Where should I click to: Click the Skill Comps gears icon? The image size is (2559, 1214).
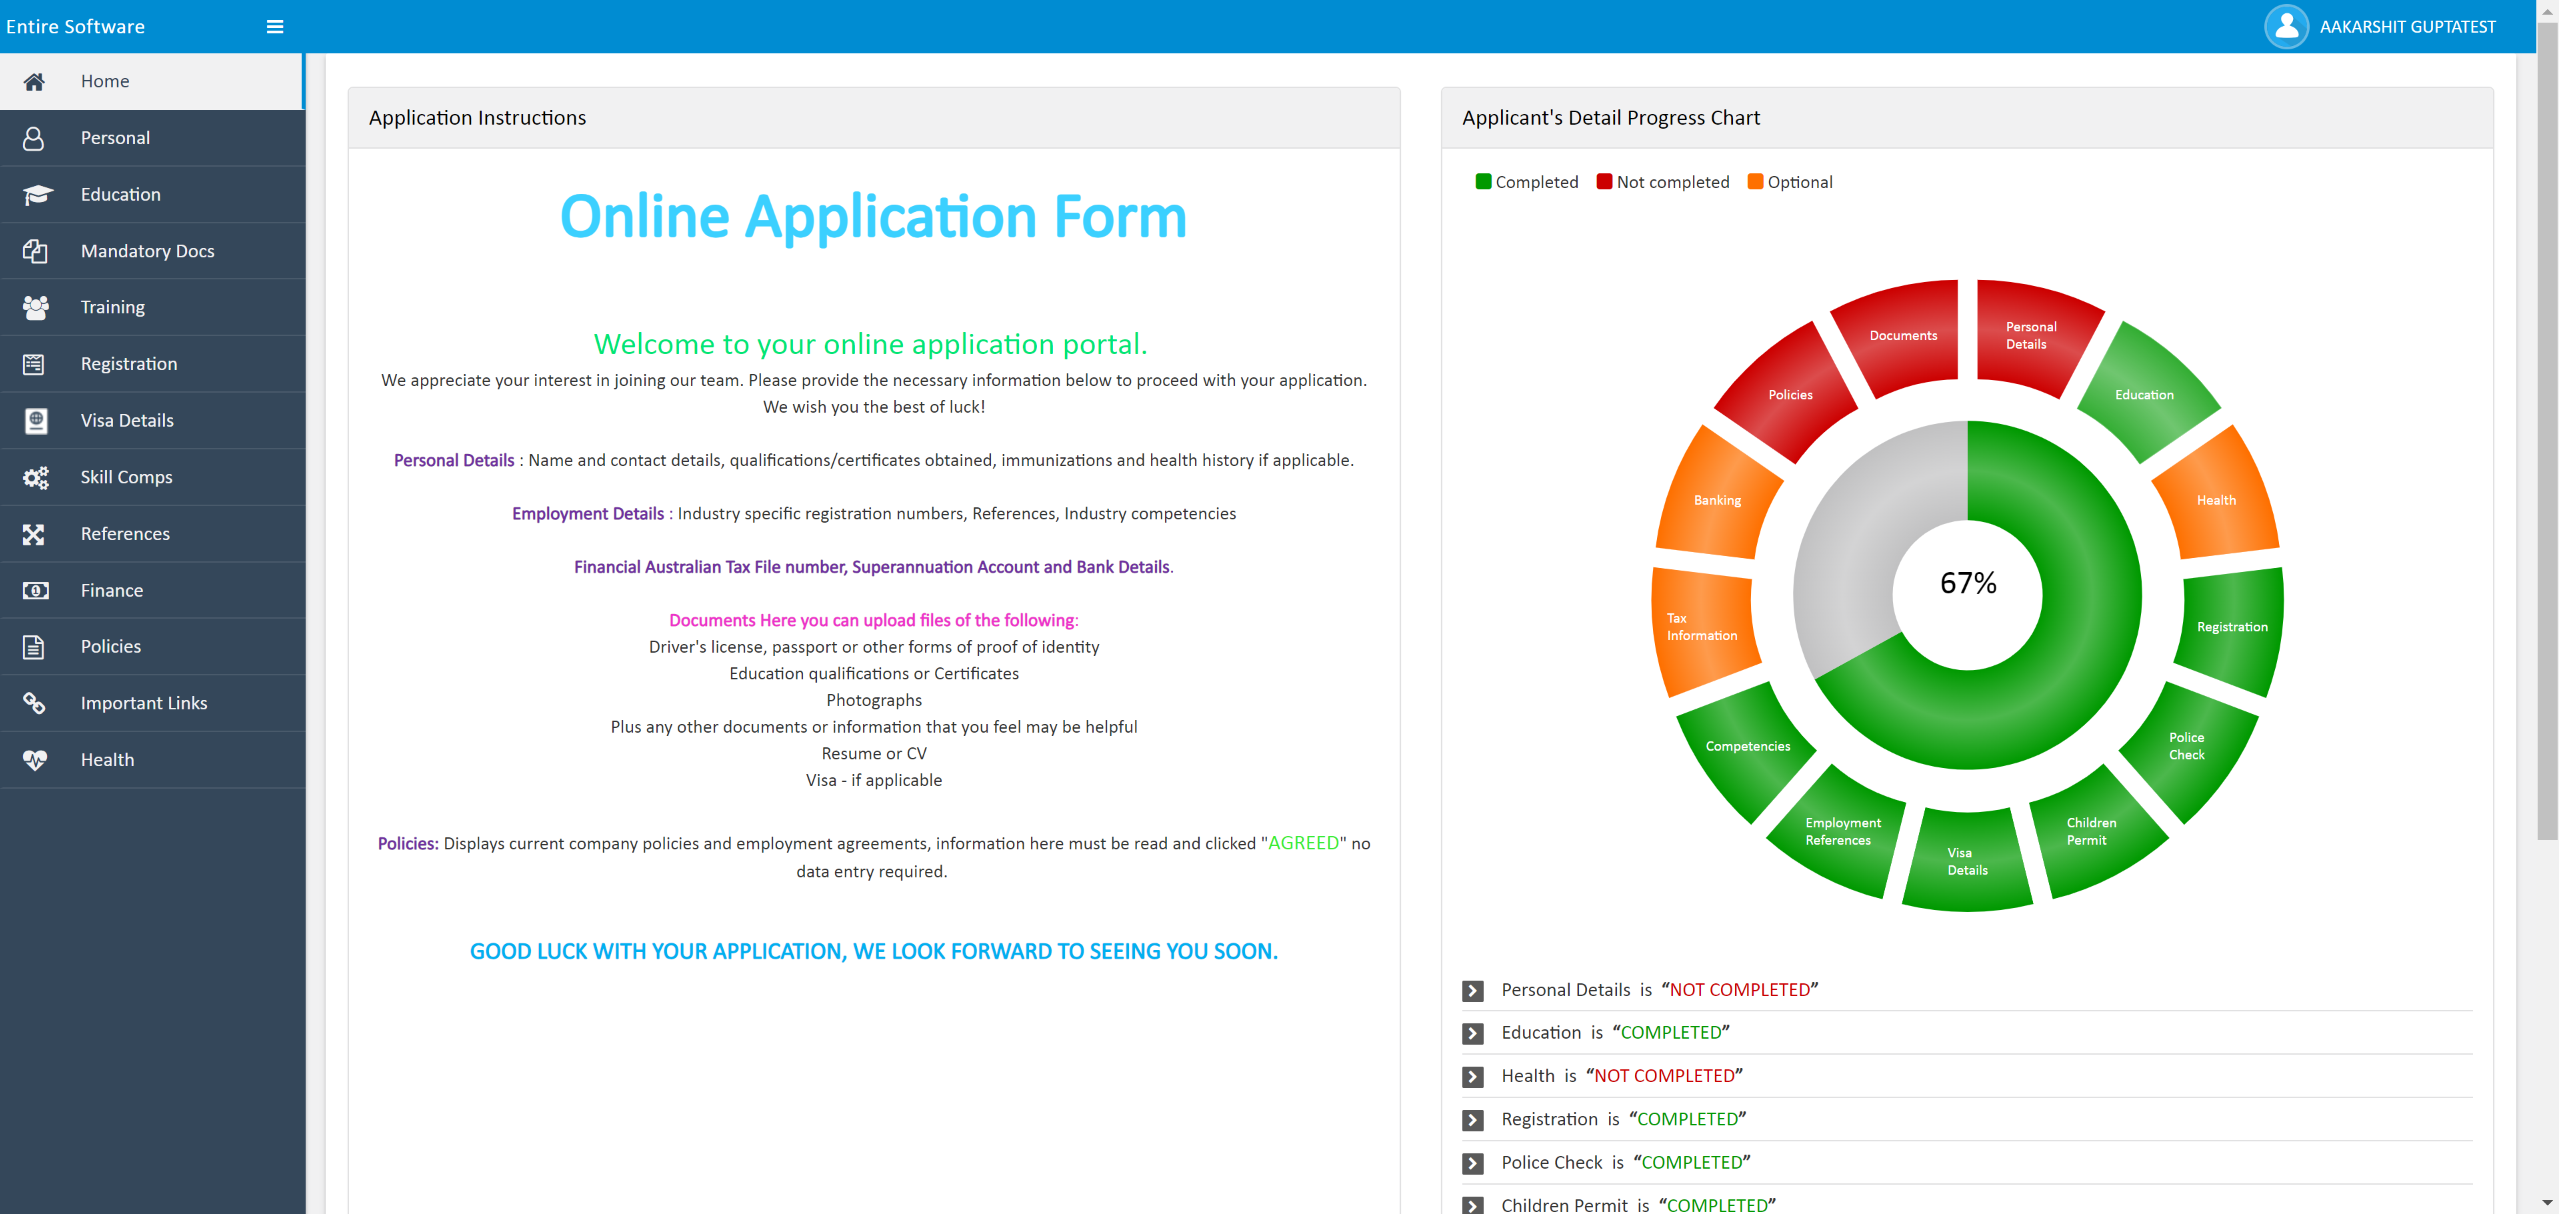point(36,477)
